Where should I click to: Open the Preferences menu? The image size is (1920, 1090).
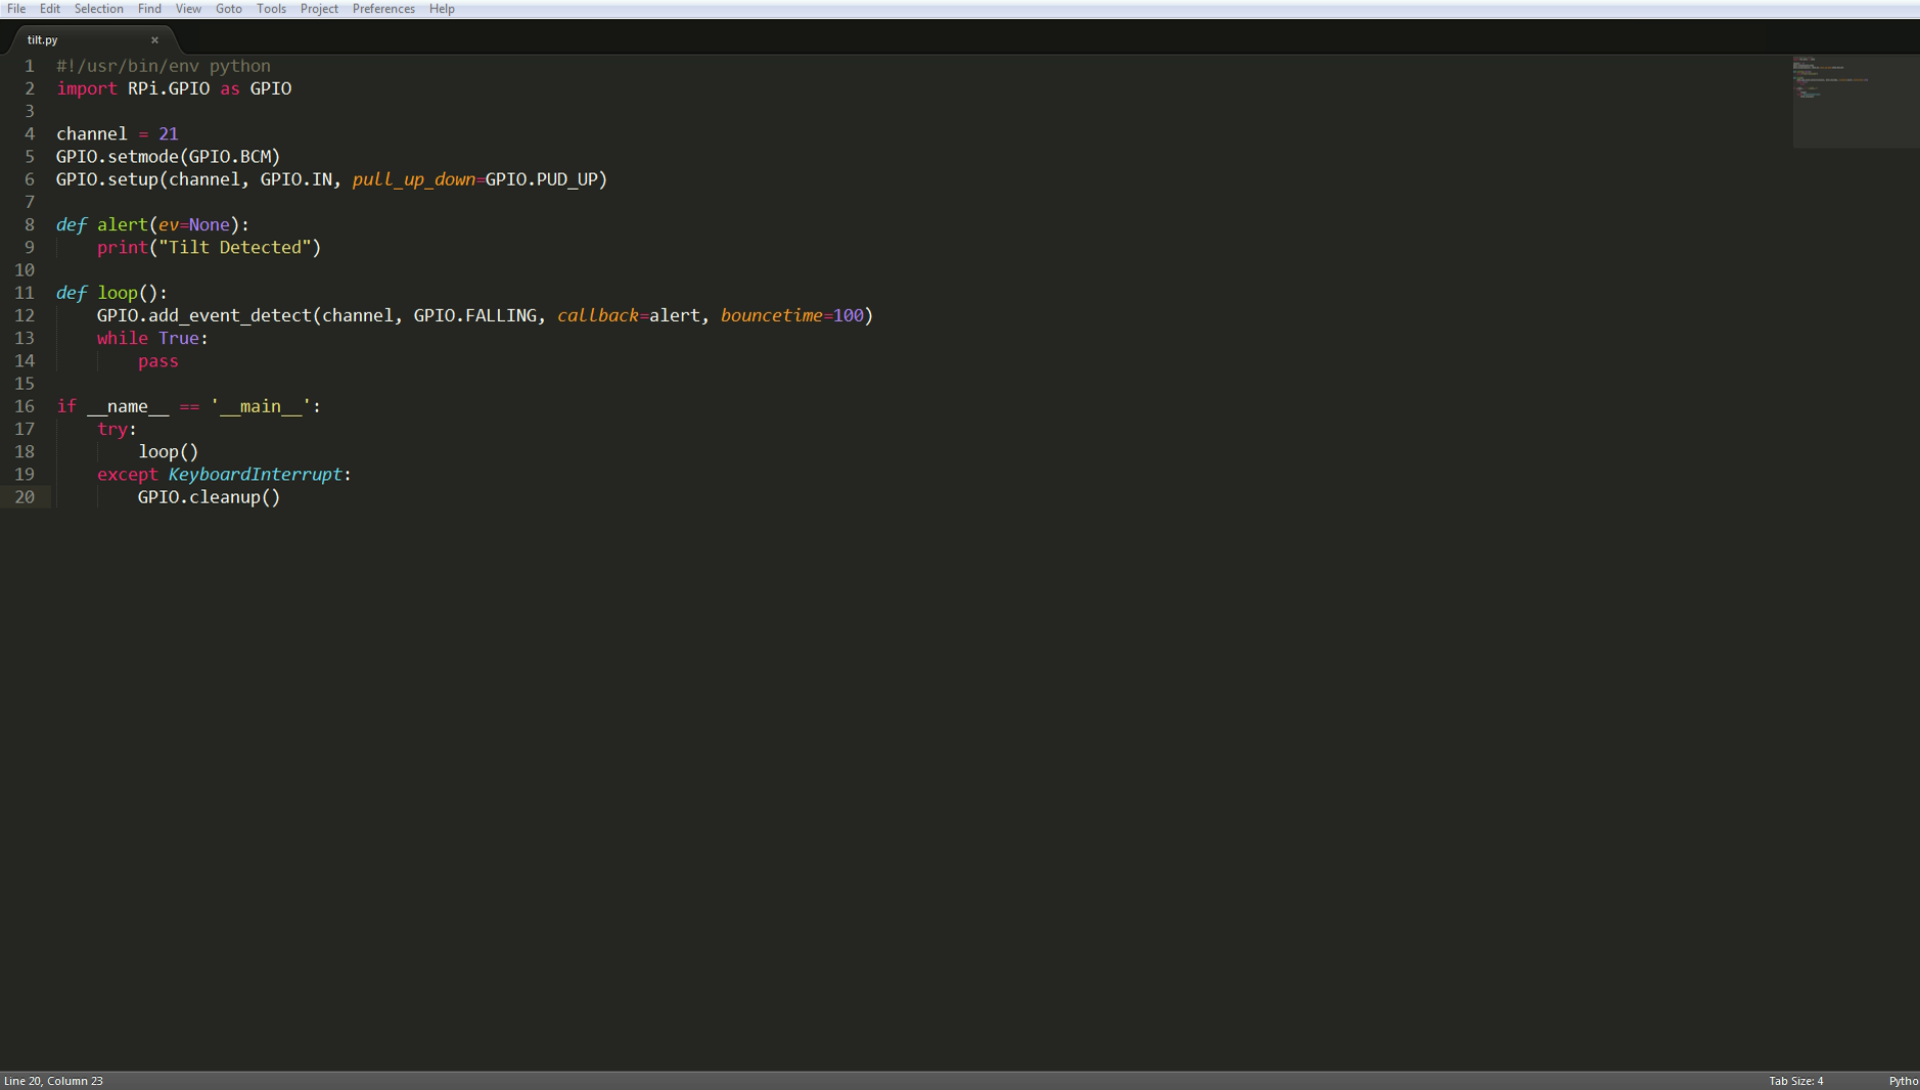(x=383, y=9)
